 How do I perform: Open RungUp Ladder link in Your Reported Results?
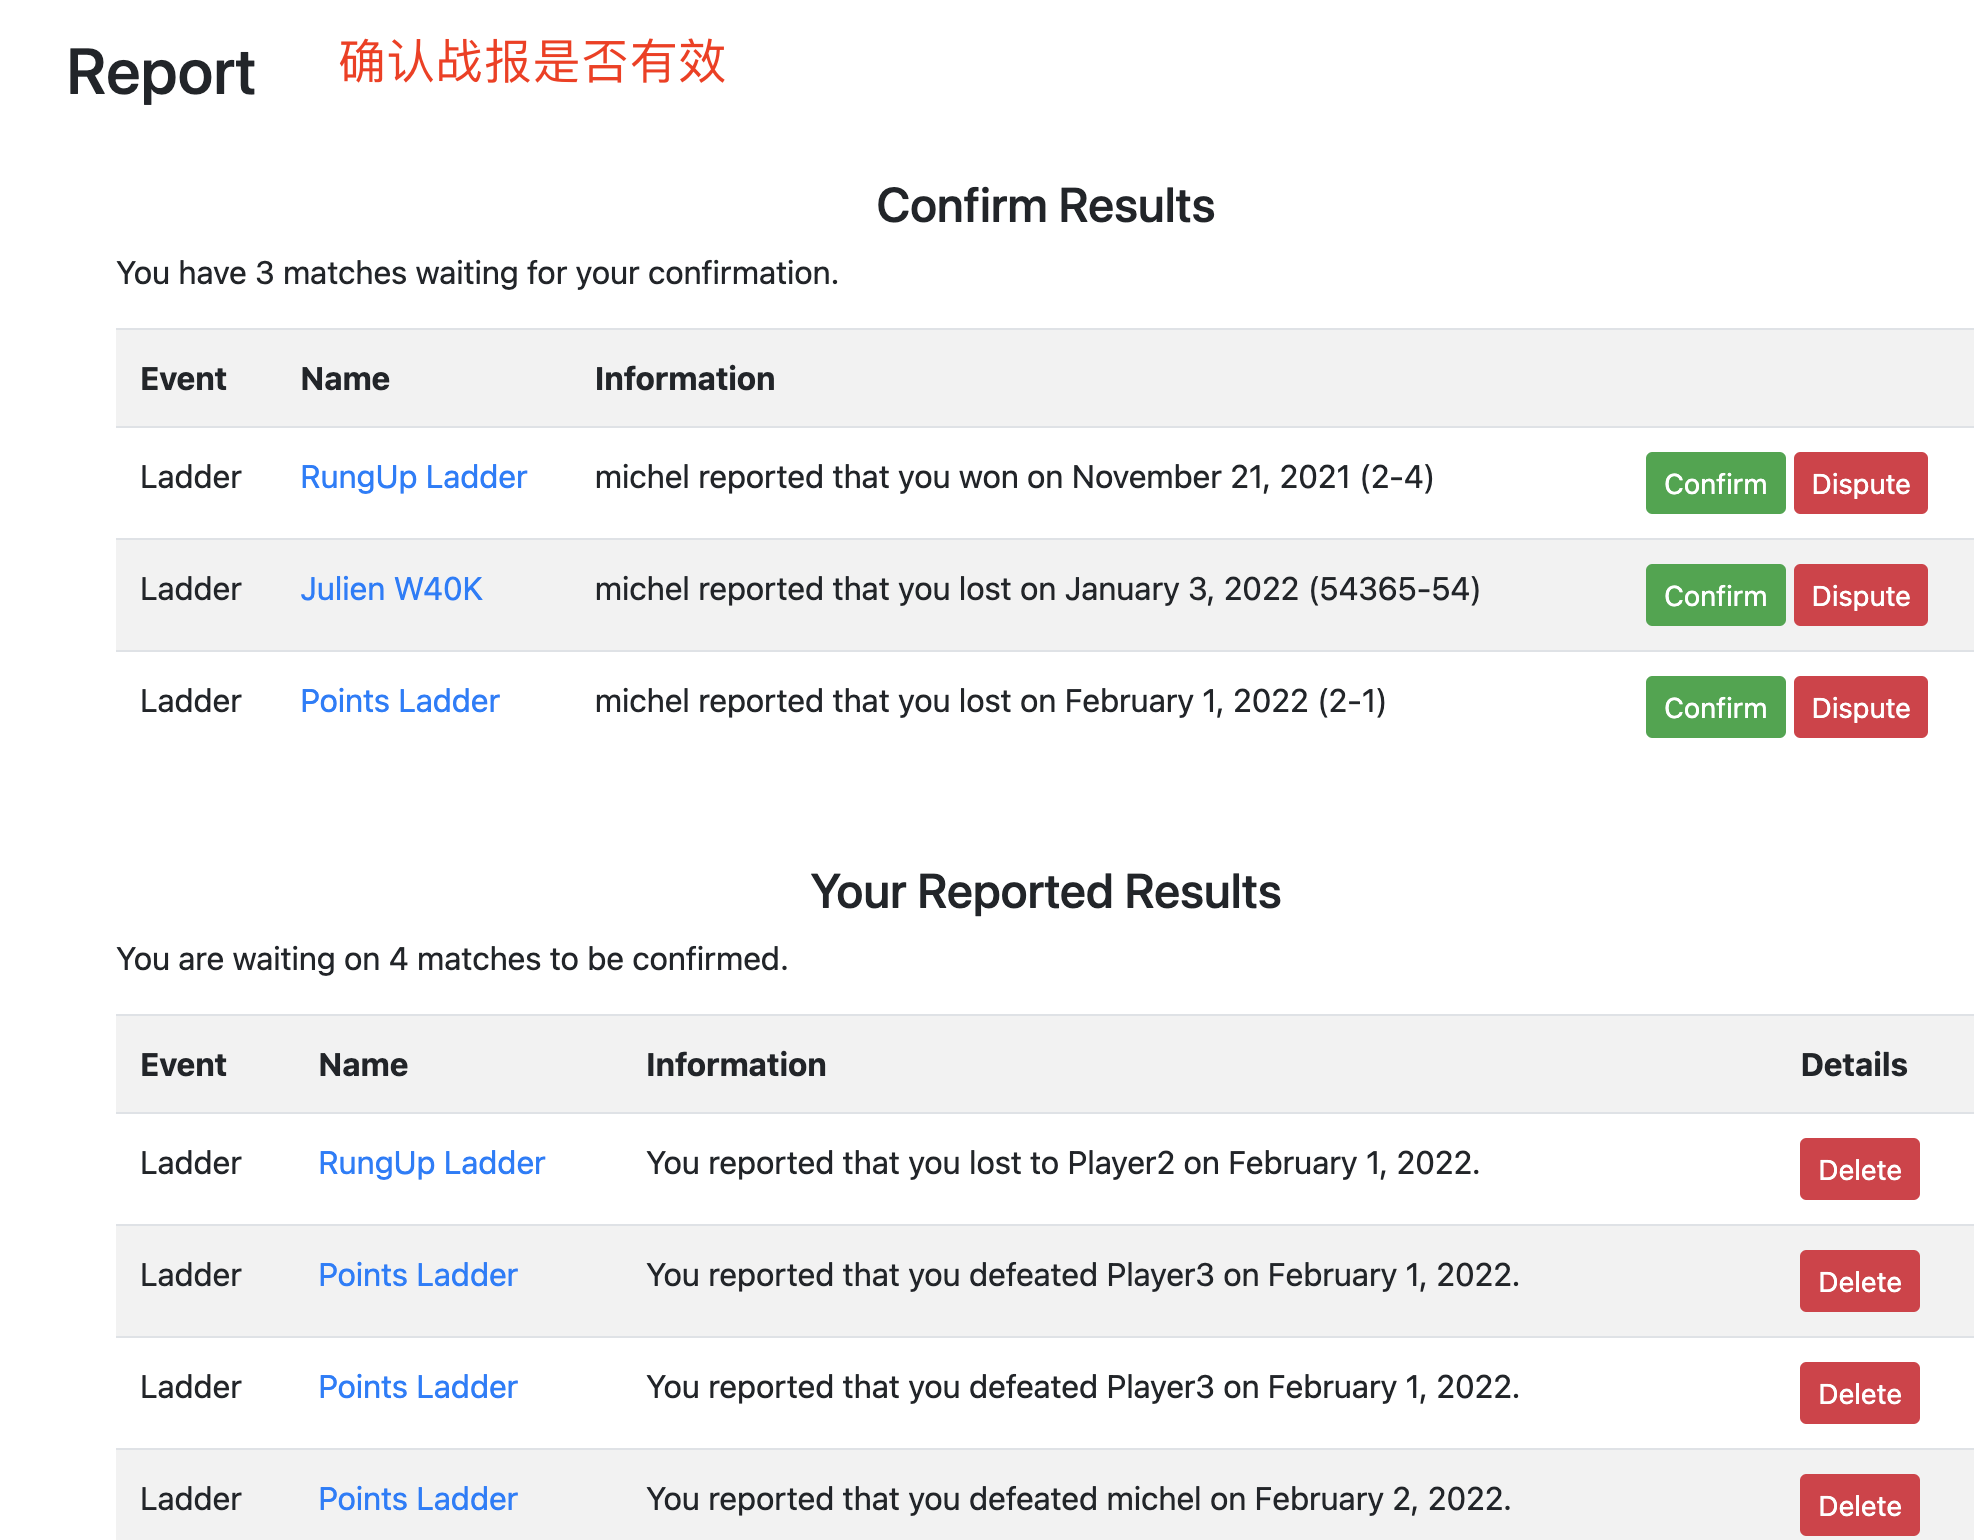pos(431,1163)
